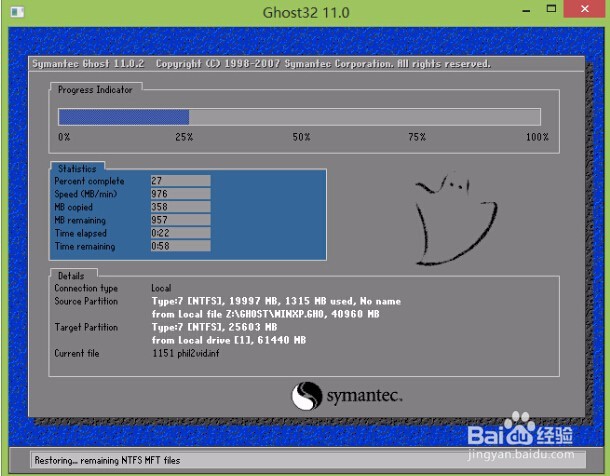Click the Time elapsed value 0:22

[181, 233]
